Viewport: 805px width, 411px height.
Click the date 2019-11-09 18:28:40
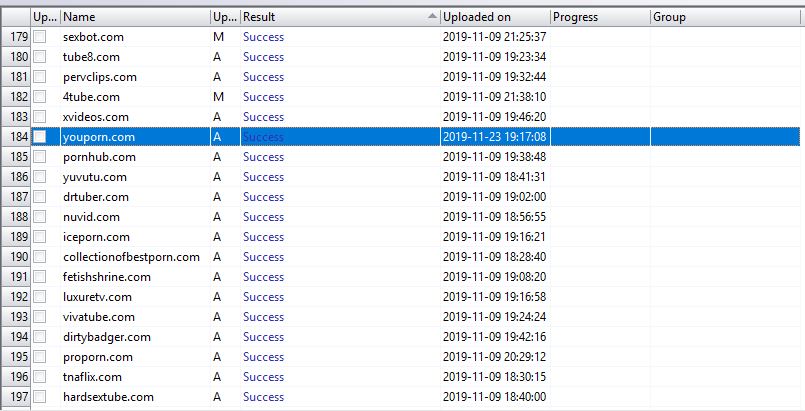coord(494,257)
